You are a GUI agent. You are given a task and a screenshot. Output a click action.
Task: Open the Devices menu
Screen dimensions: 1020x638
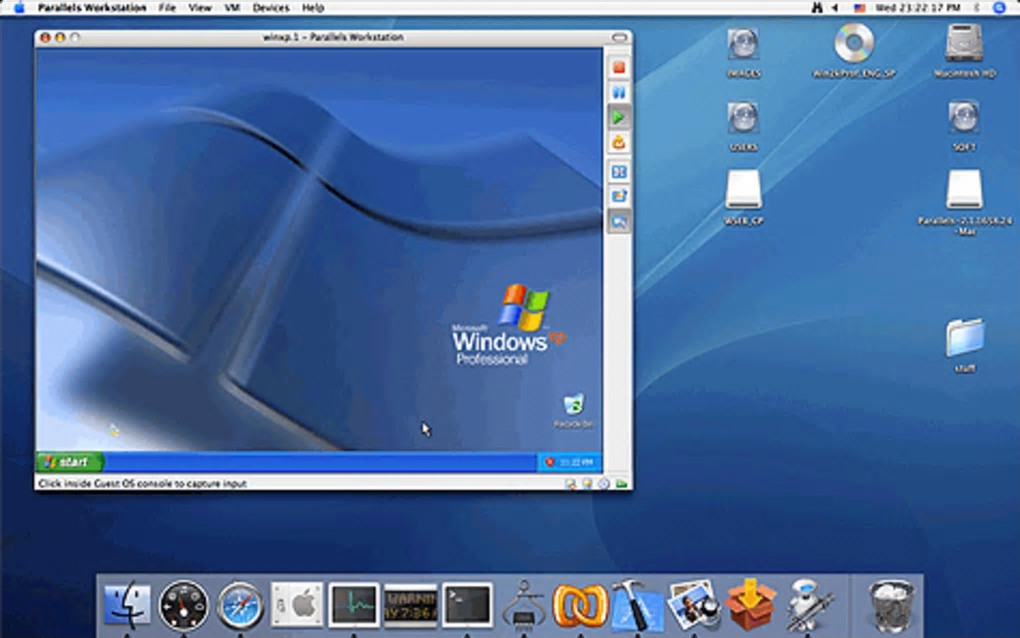click(x=271, y=8)
